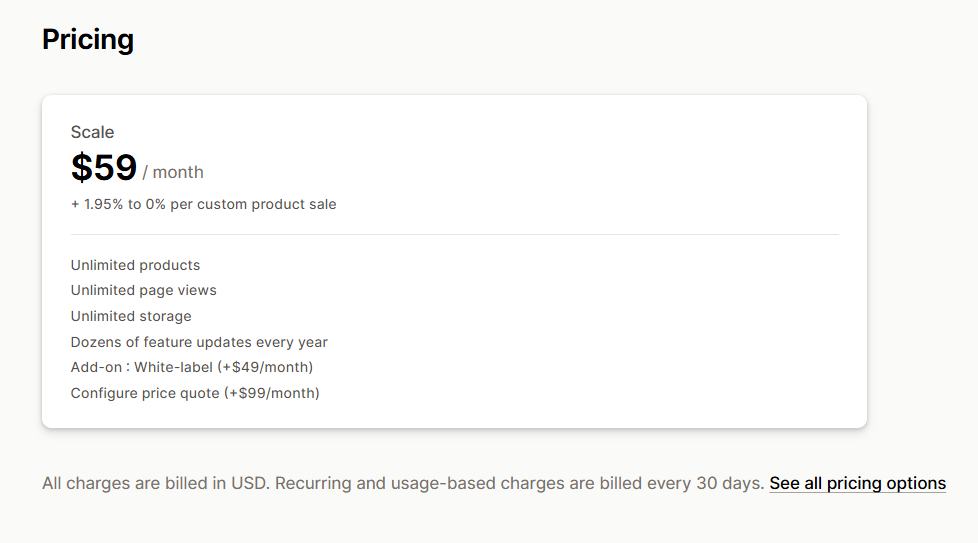Click the word "White-label" in add-ons
Screen dimensions: 978x543
click(173, 367)
